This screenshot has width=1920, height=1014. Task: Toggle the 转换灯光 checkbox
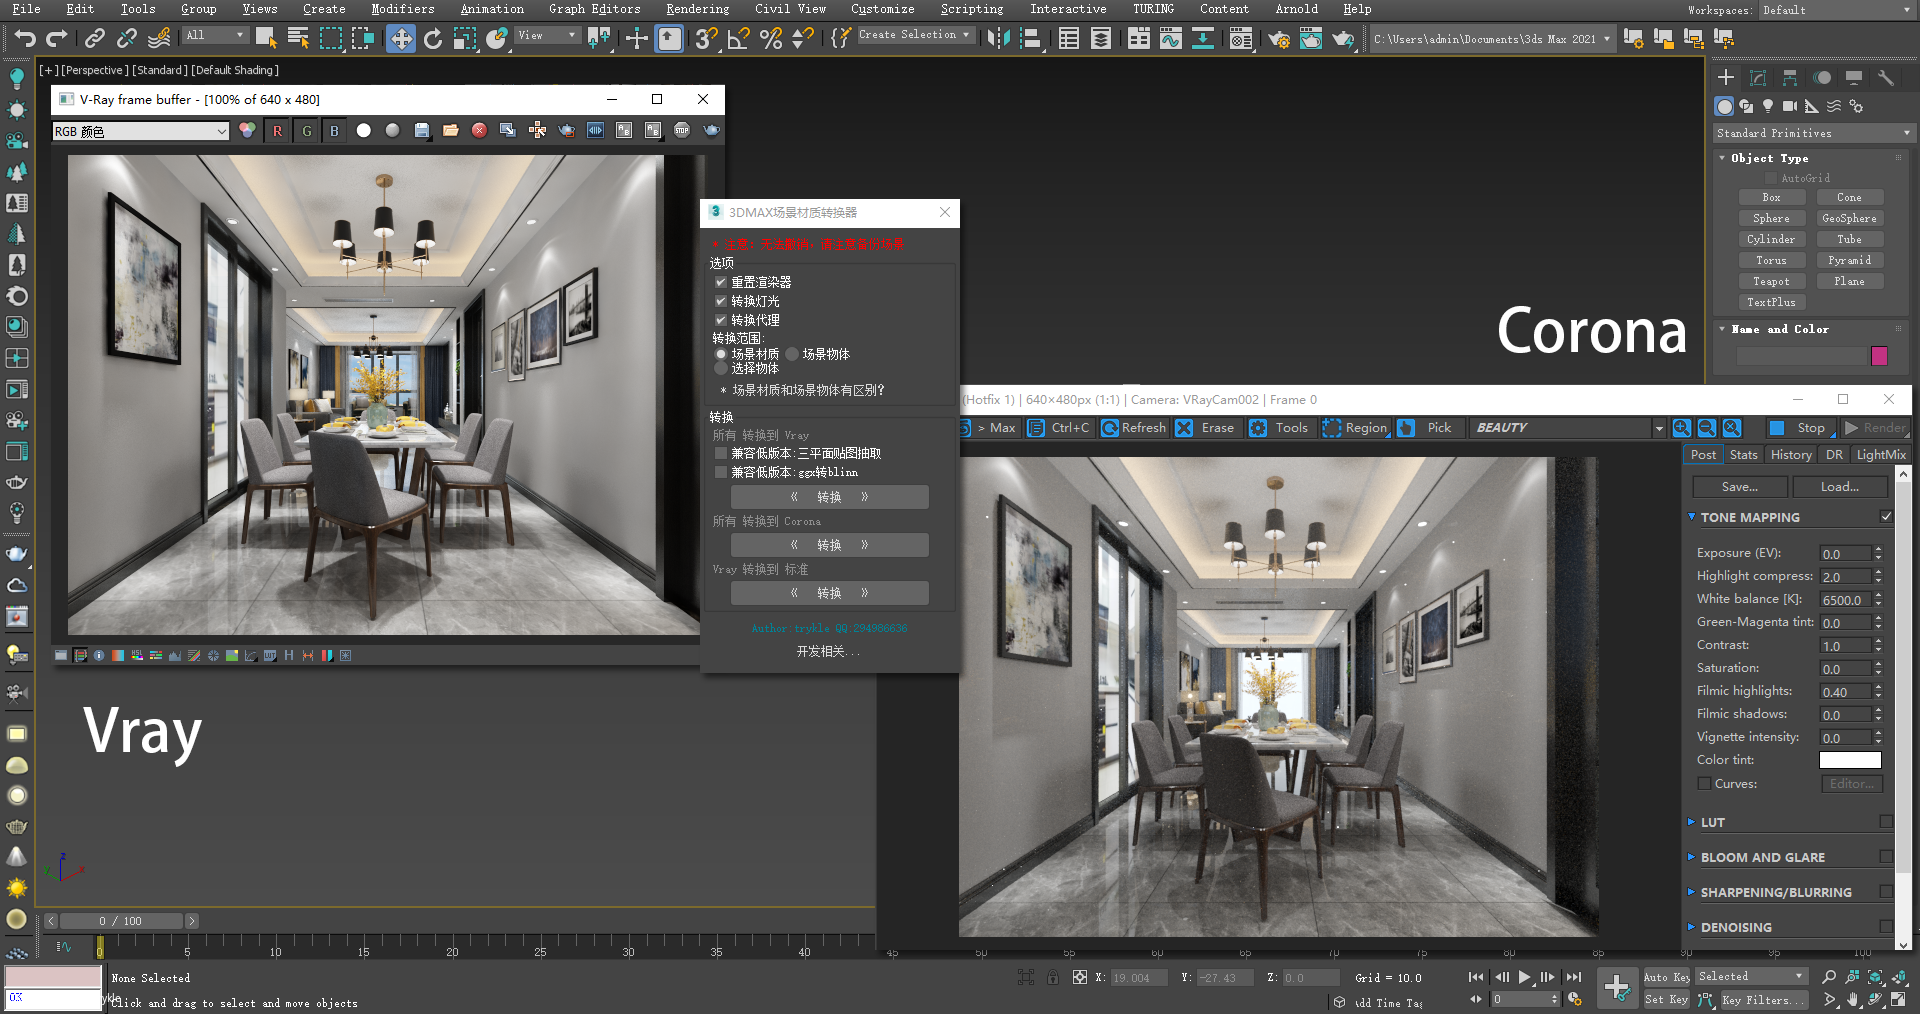pyautogui.click(x=720, y=301)
